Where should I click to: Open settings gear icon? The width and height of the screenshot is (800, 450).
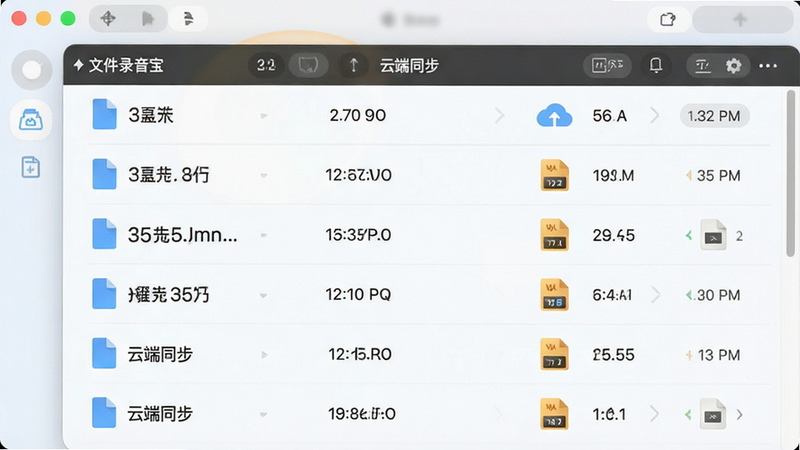pos(733,66)
